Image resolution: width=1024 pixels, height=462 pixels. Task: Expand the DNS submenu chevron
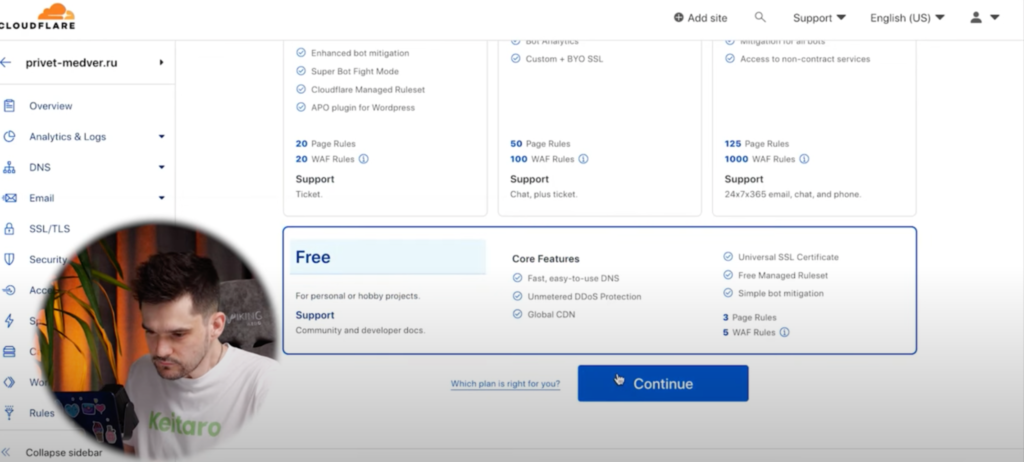pyautogui.click(x=161, y=167)
